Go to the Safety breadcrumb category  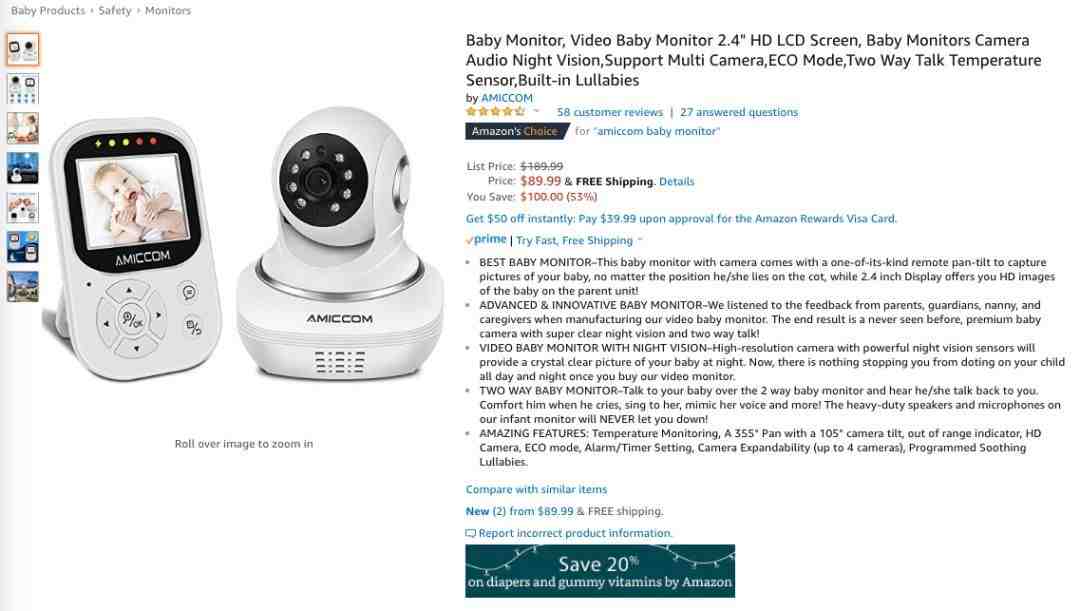point(114,10)
